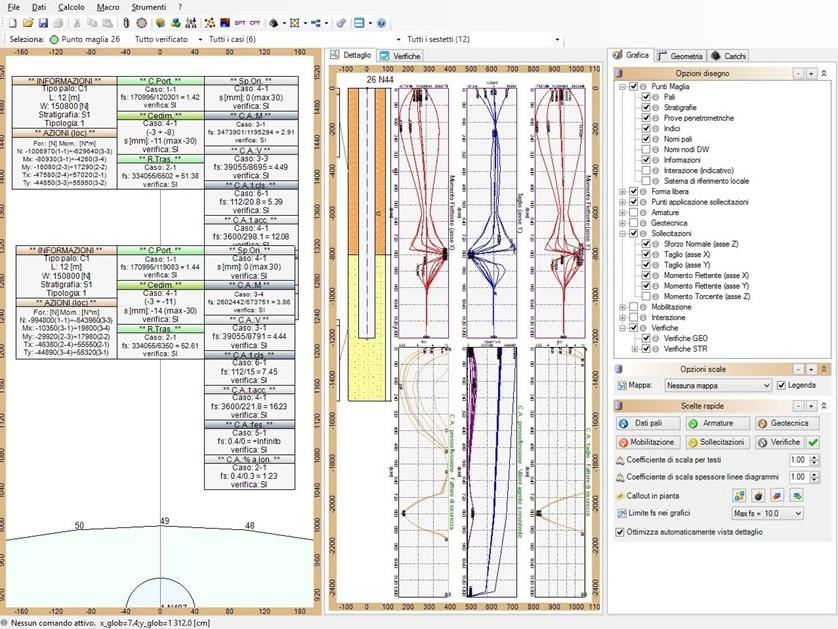Select the CPT toolbar icon

tap(254, 23)
